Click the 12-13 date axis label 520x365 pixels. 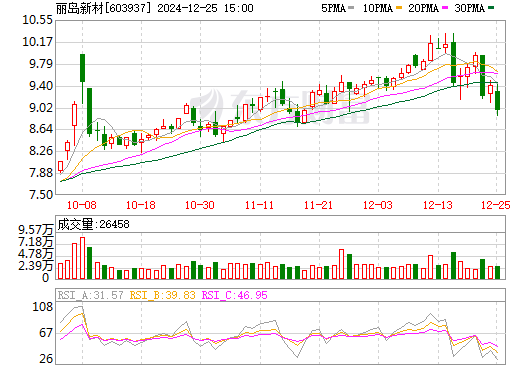point(438,205)
